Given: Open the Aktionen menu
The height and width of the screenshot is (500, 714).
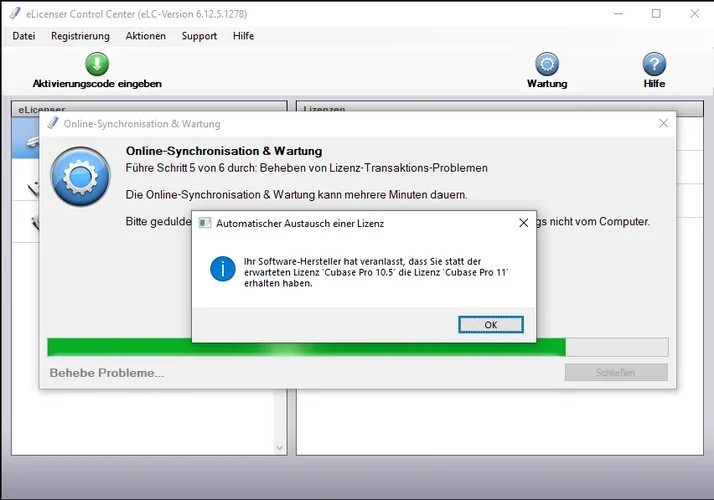Looking at the screenshot, I should click(x=146, y=36).
